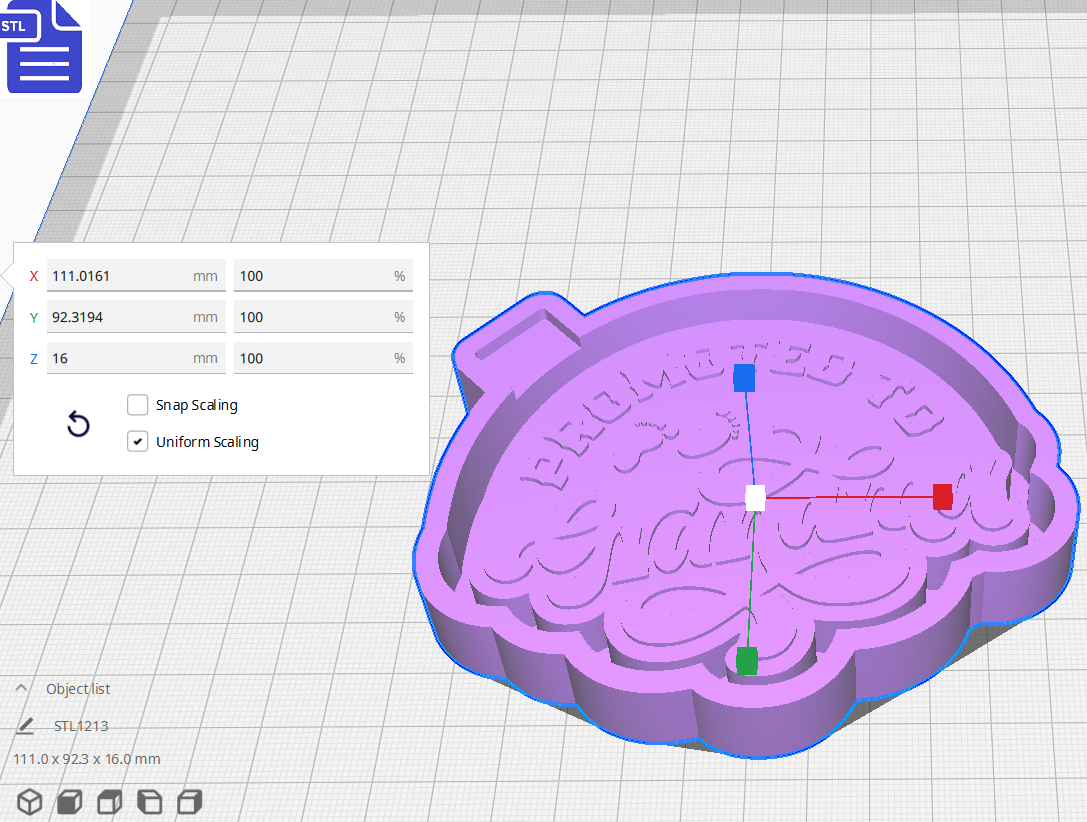Click the red X-axis scale handle

[942, 496]
